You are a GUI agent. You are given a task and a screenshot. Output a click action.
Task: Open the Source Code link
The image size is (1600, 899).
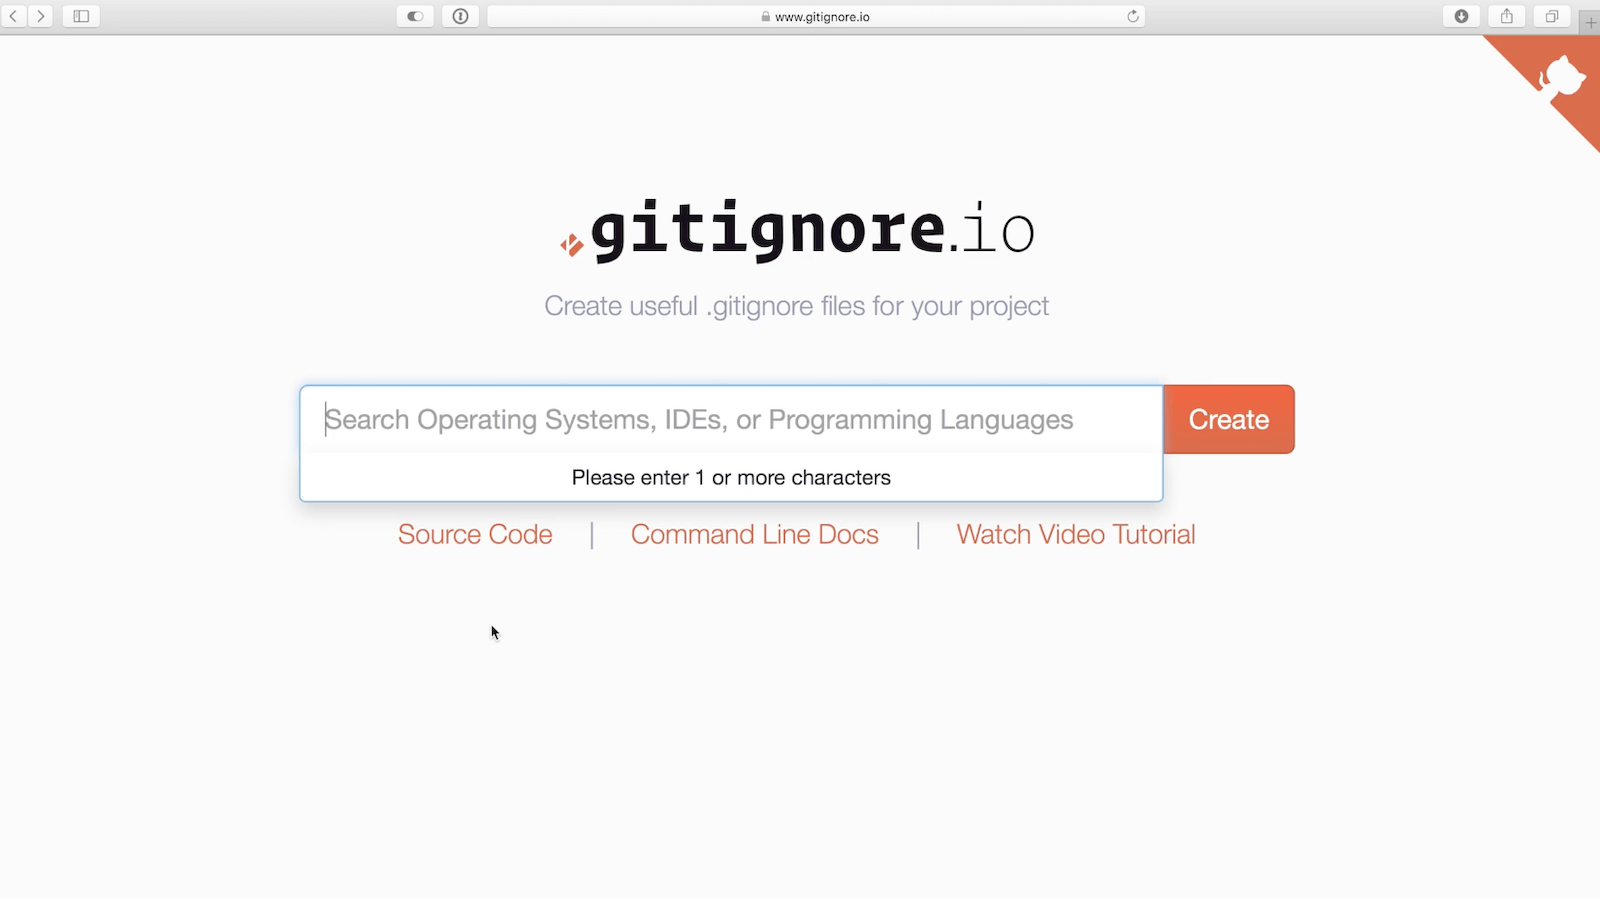pyautogui.click(x=475, y=535)
